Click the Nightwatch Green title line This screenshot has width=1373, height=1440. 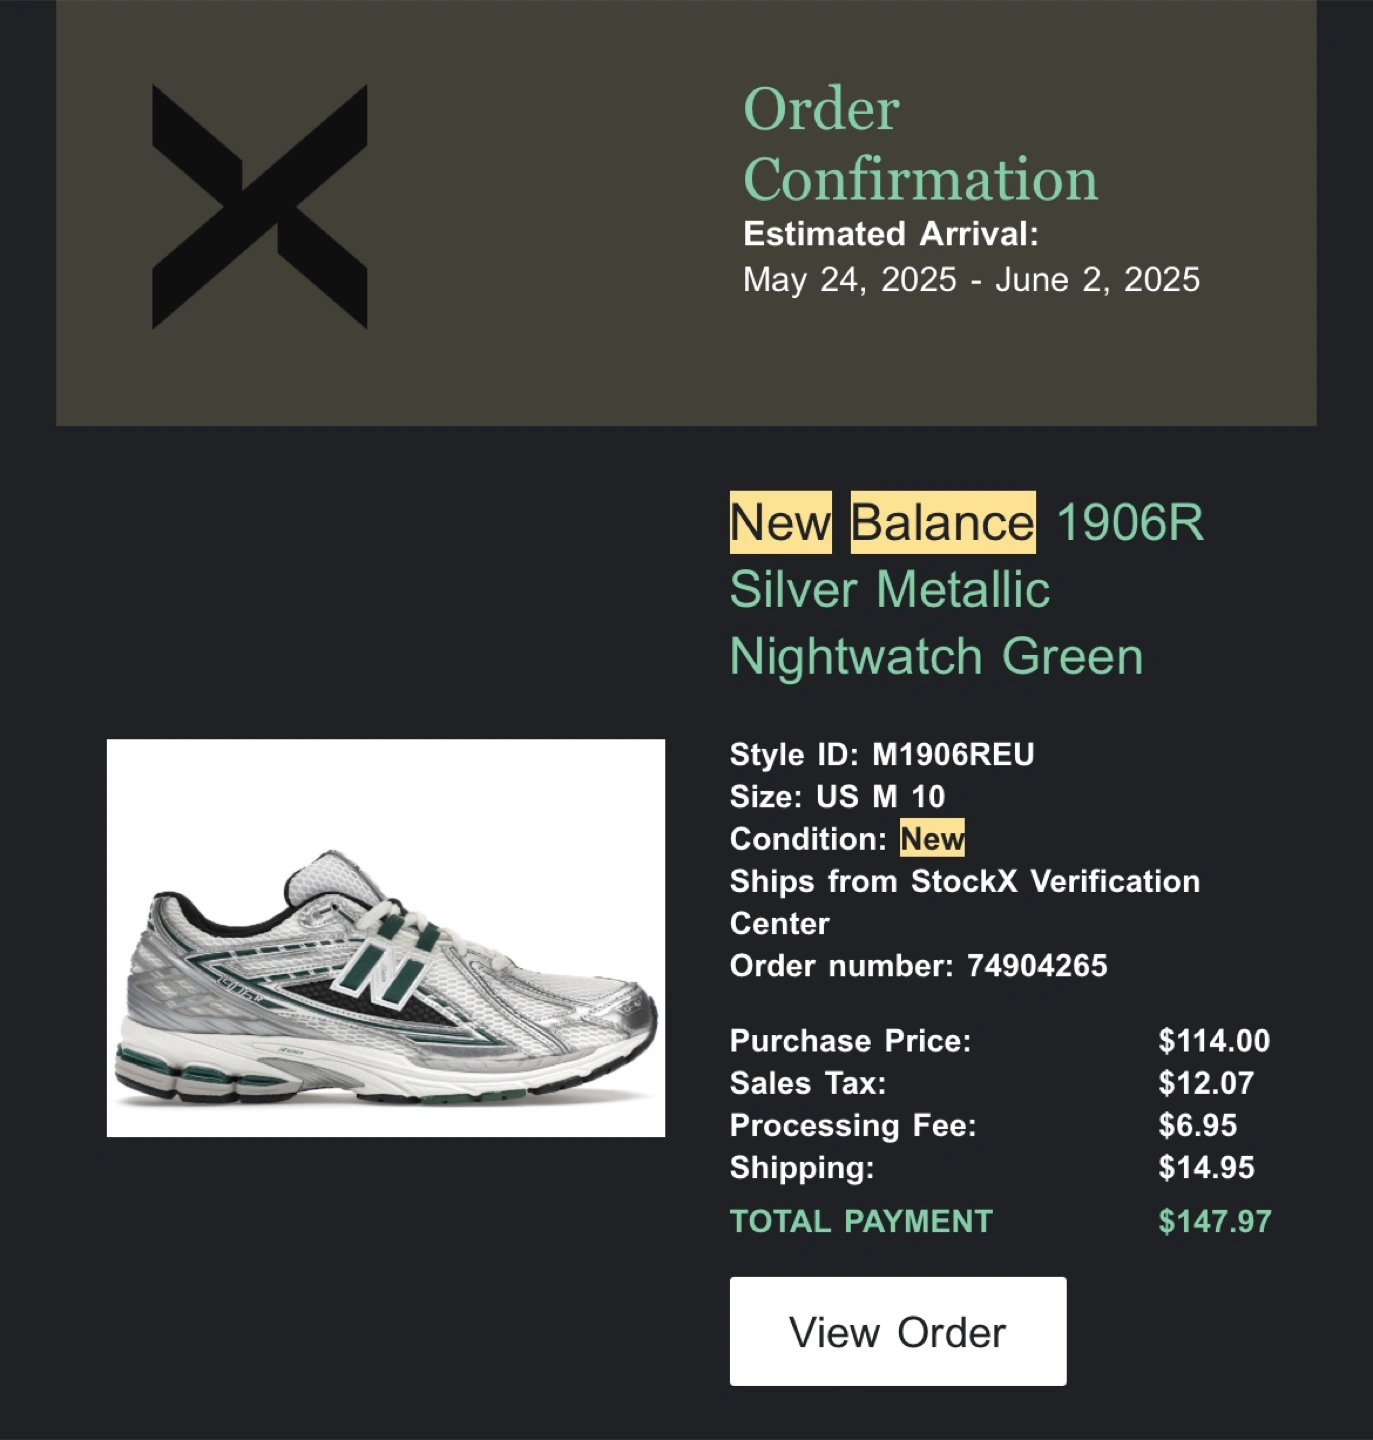point(936,657)
